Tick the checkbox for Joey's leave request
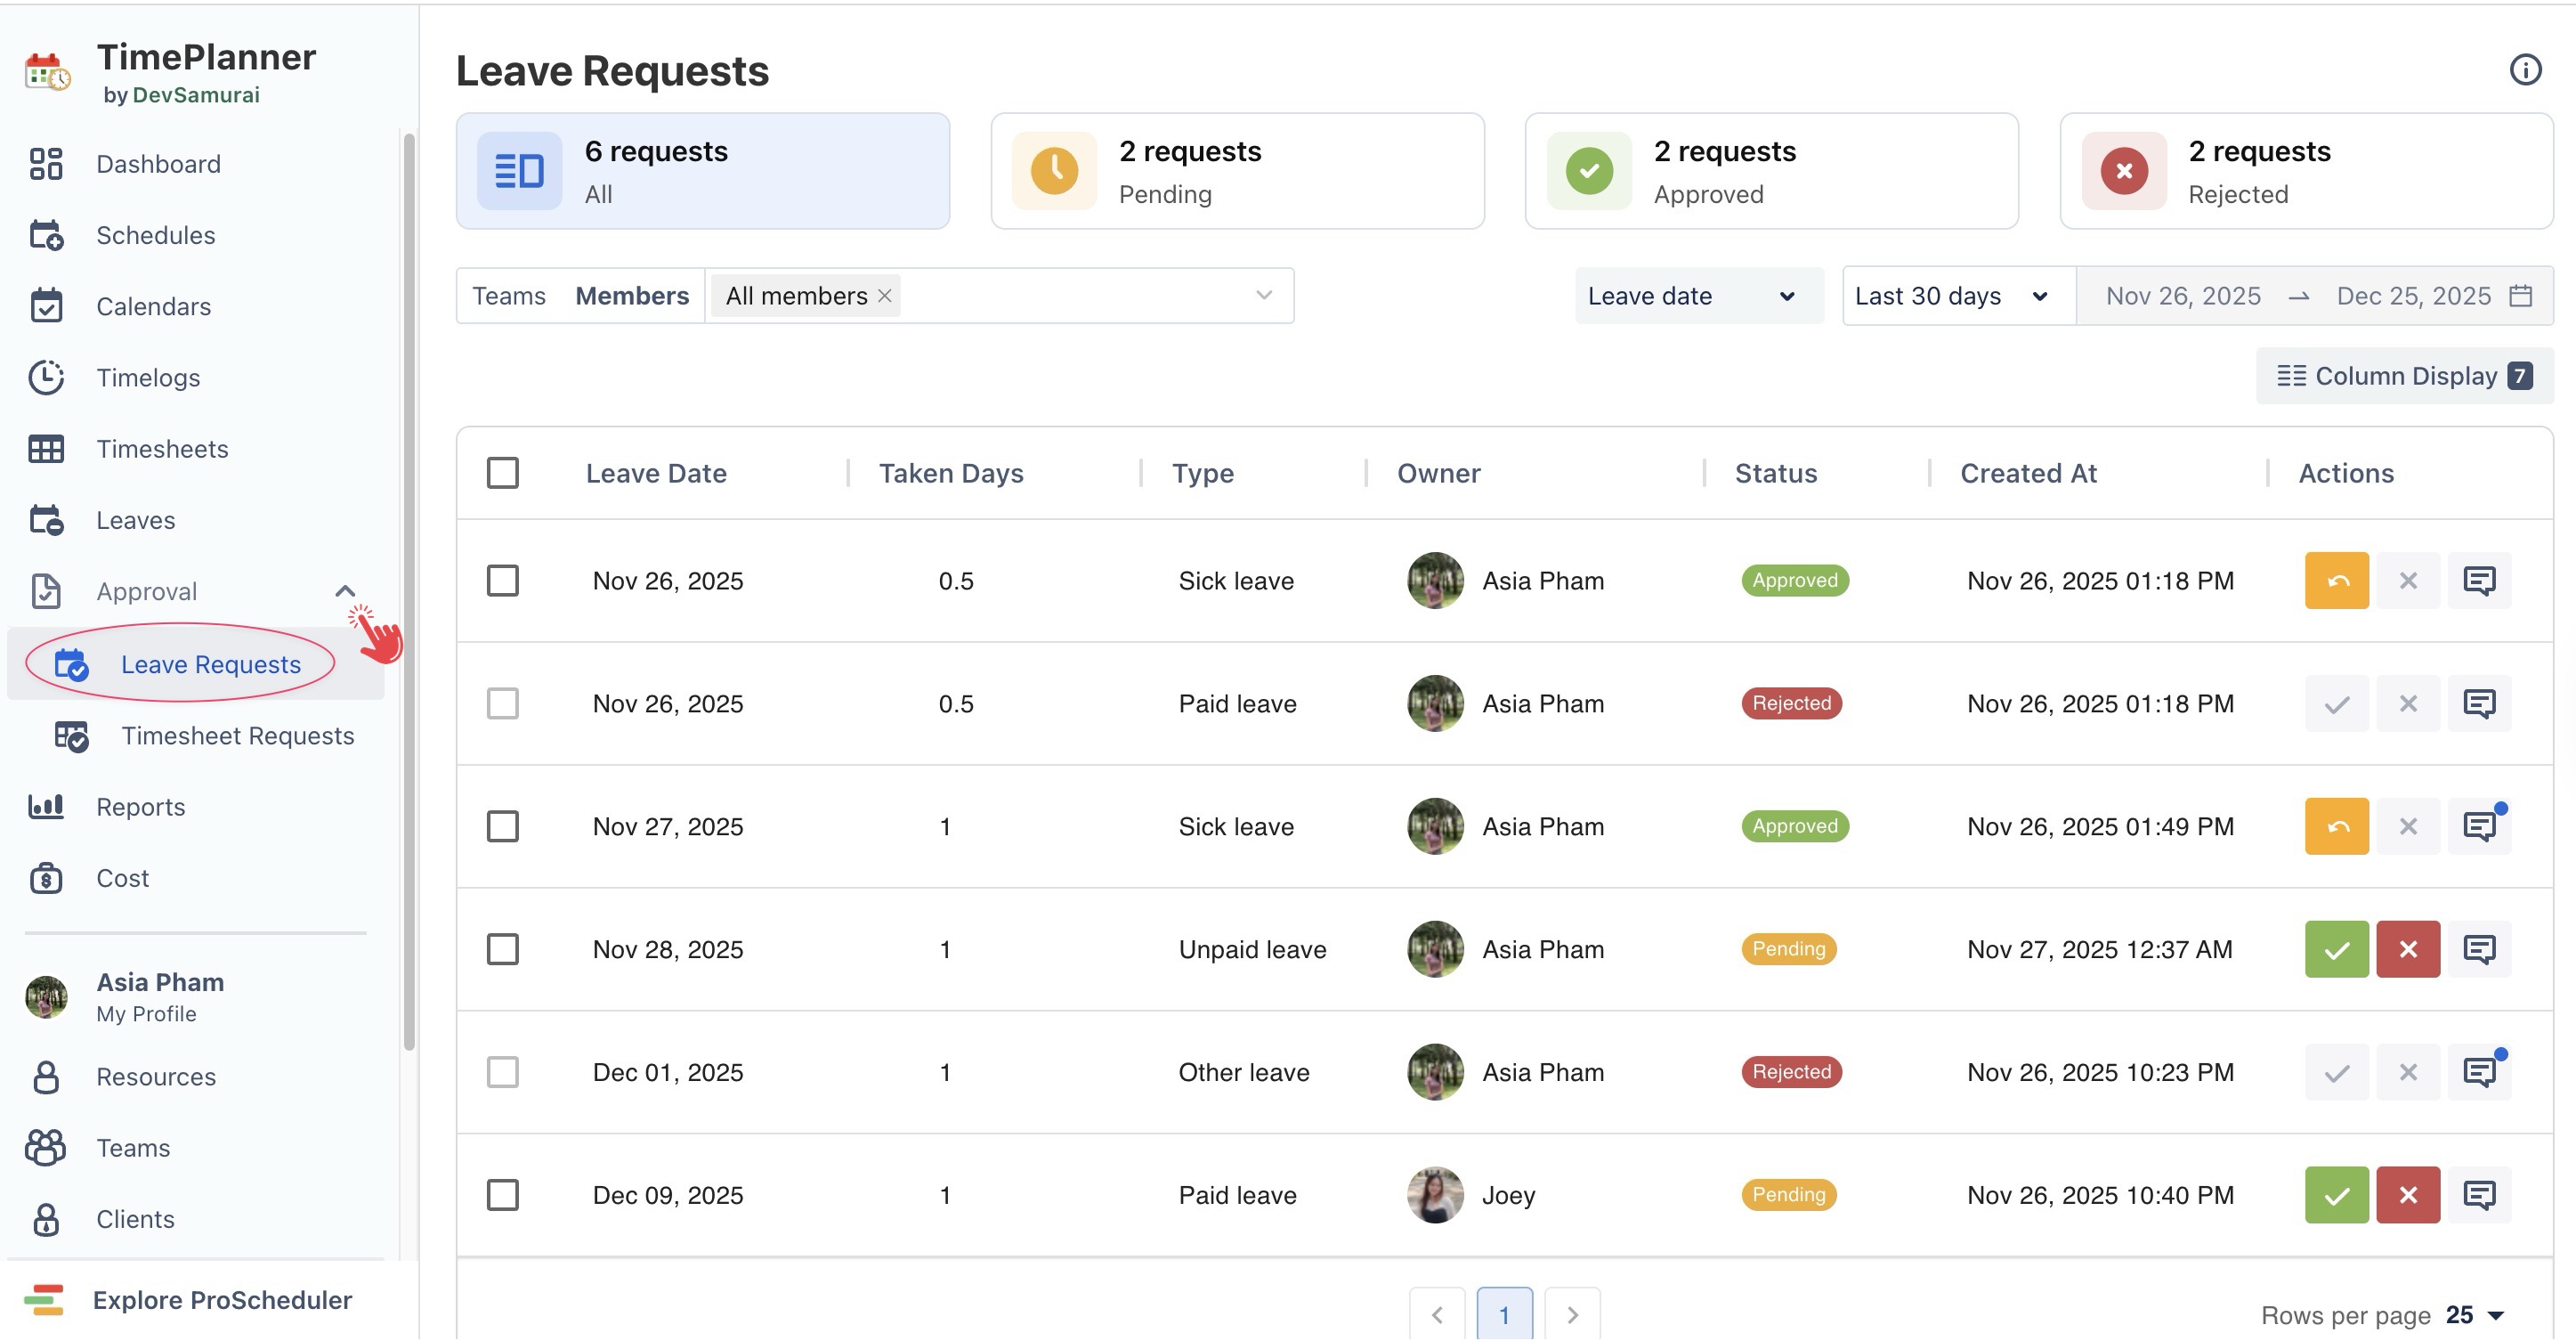The height and width of the screenshot is (1341, 2576). [x=502, y=1194]
